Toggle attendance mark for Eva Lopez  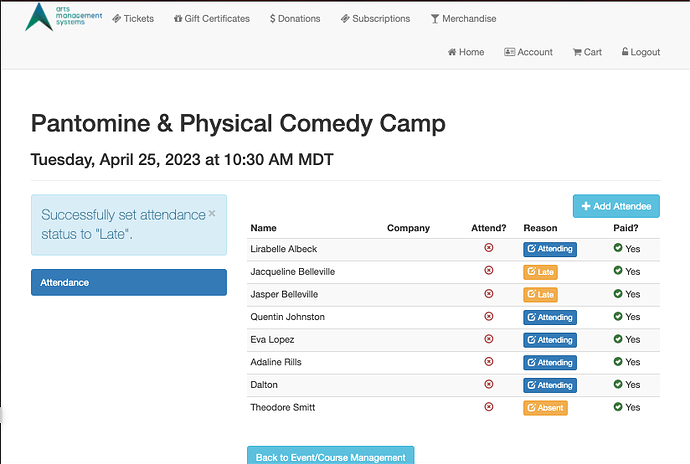click(488, 339)
